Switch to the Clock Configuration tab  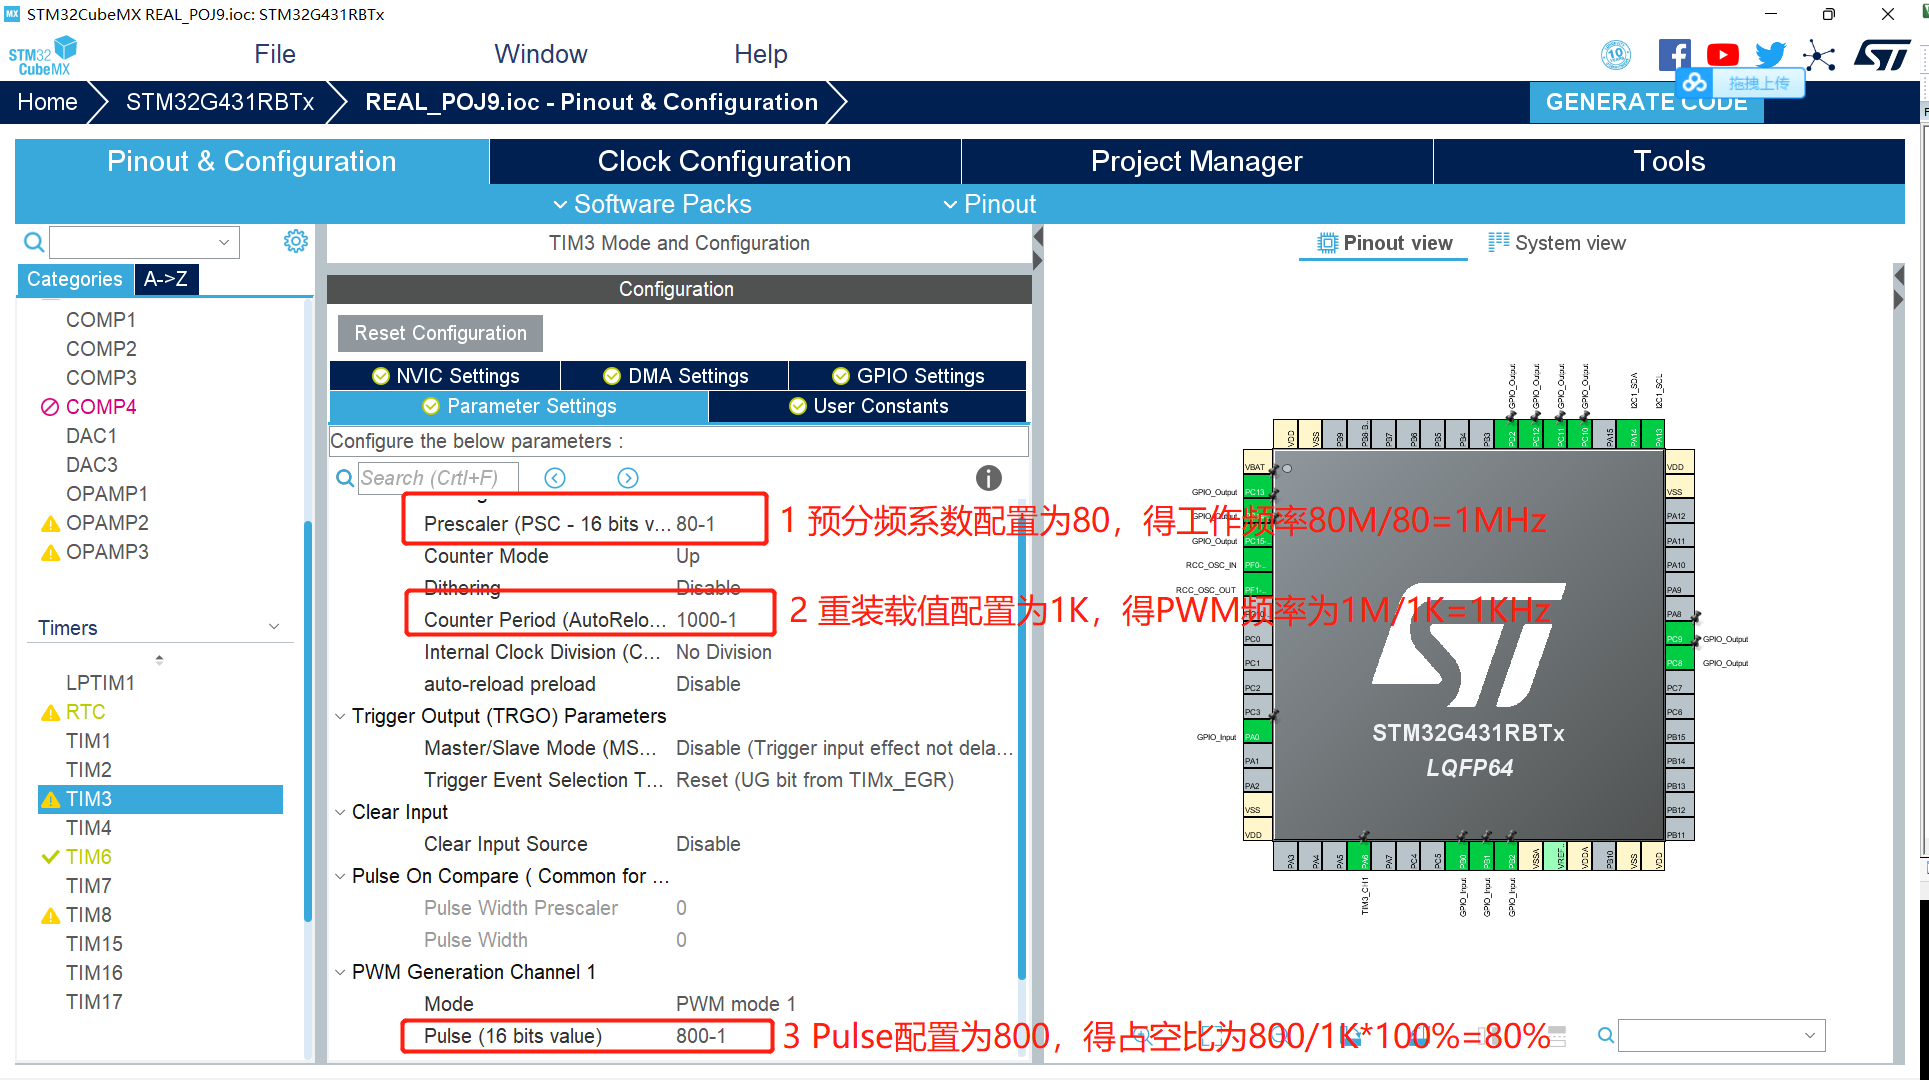(x=723, y=161)
